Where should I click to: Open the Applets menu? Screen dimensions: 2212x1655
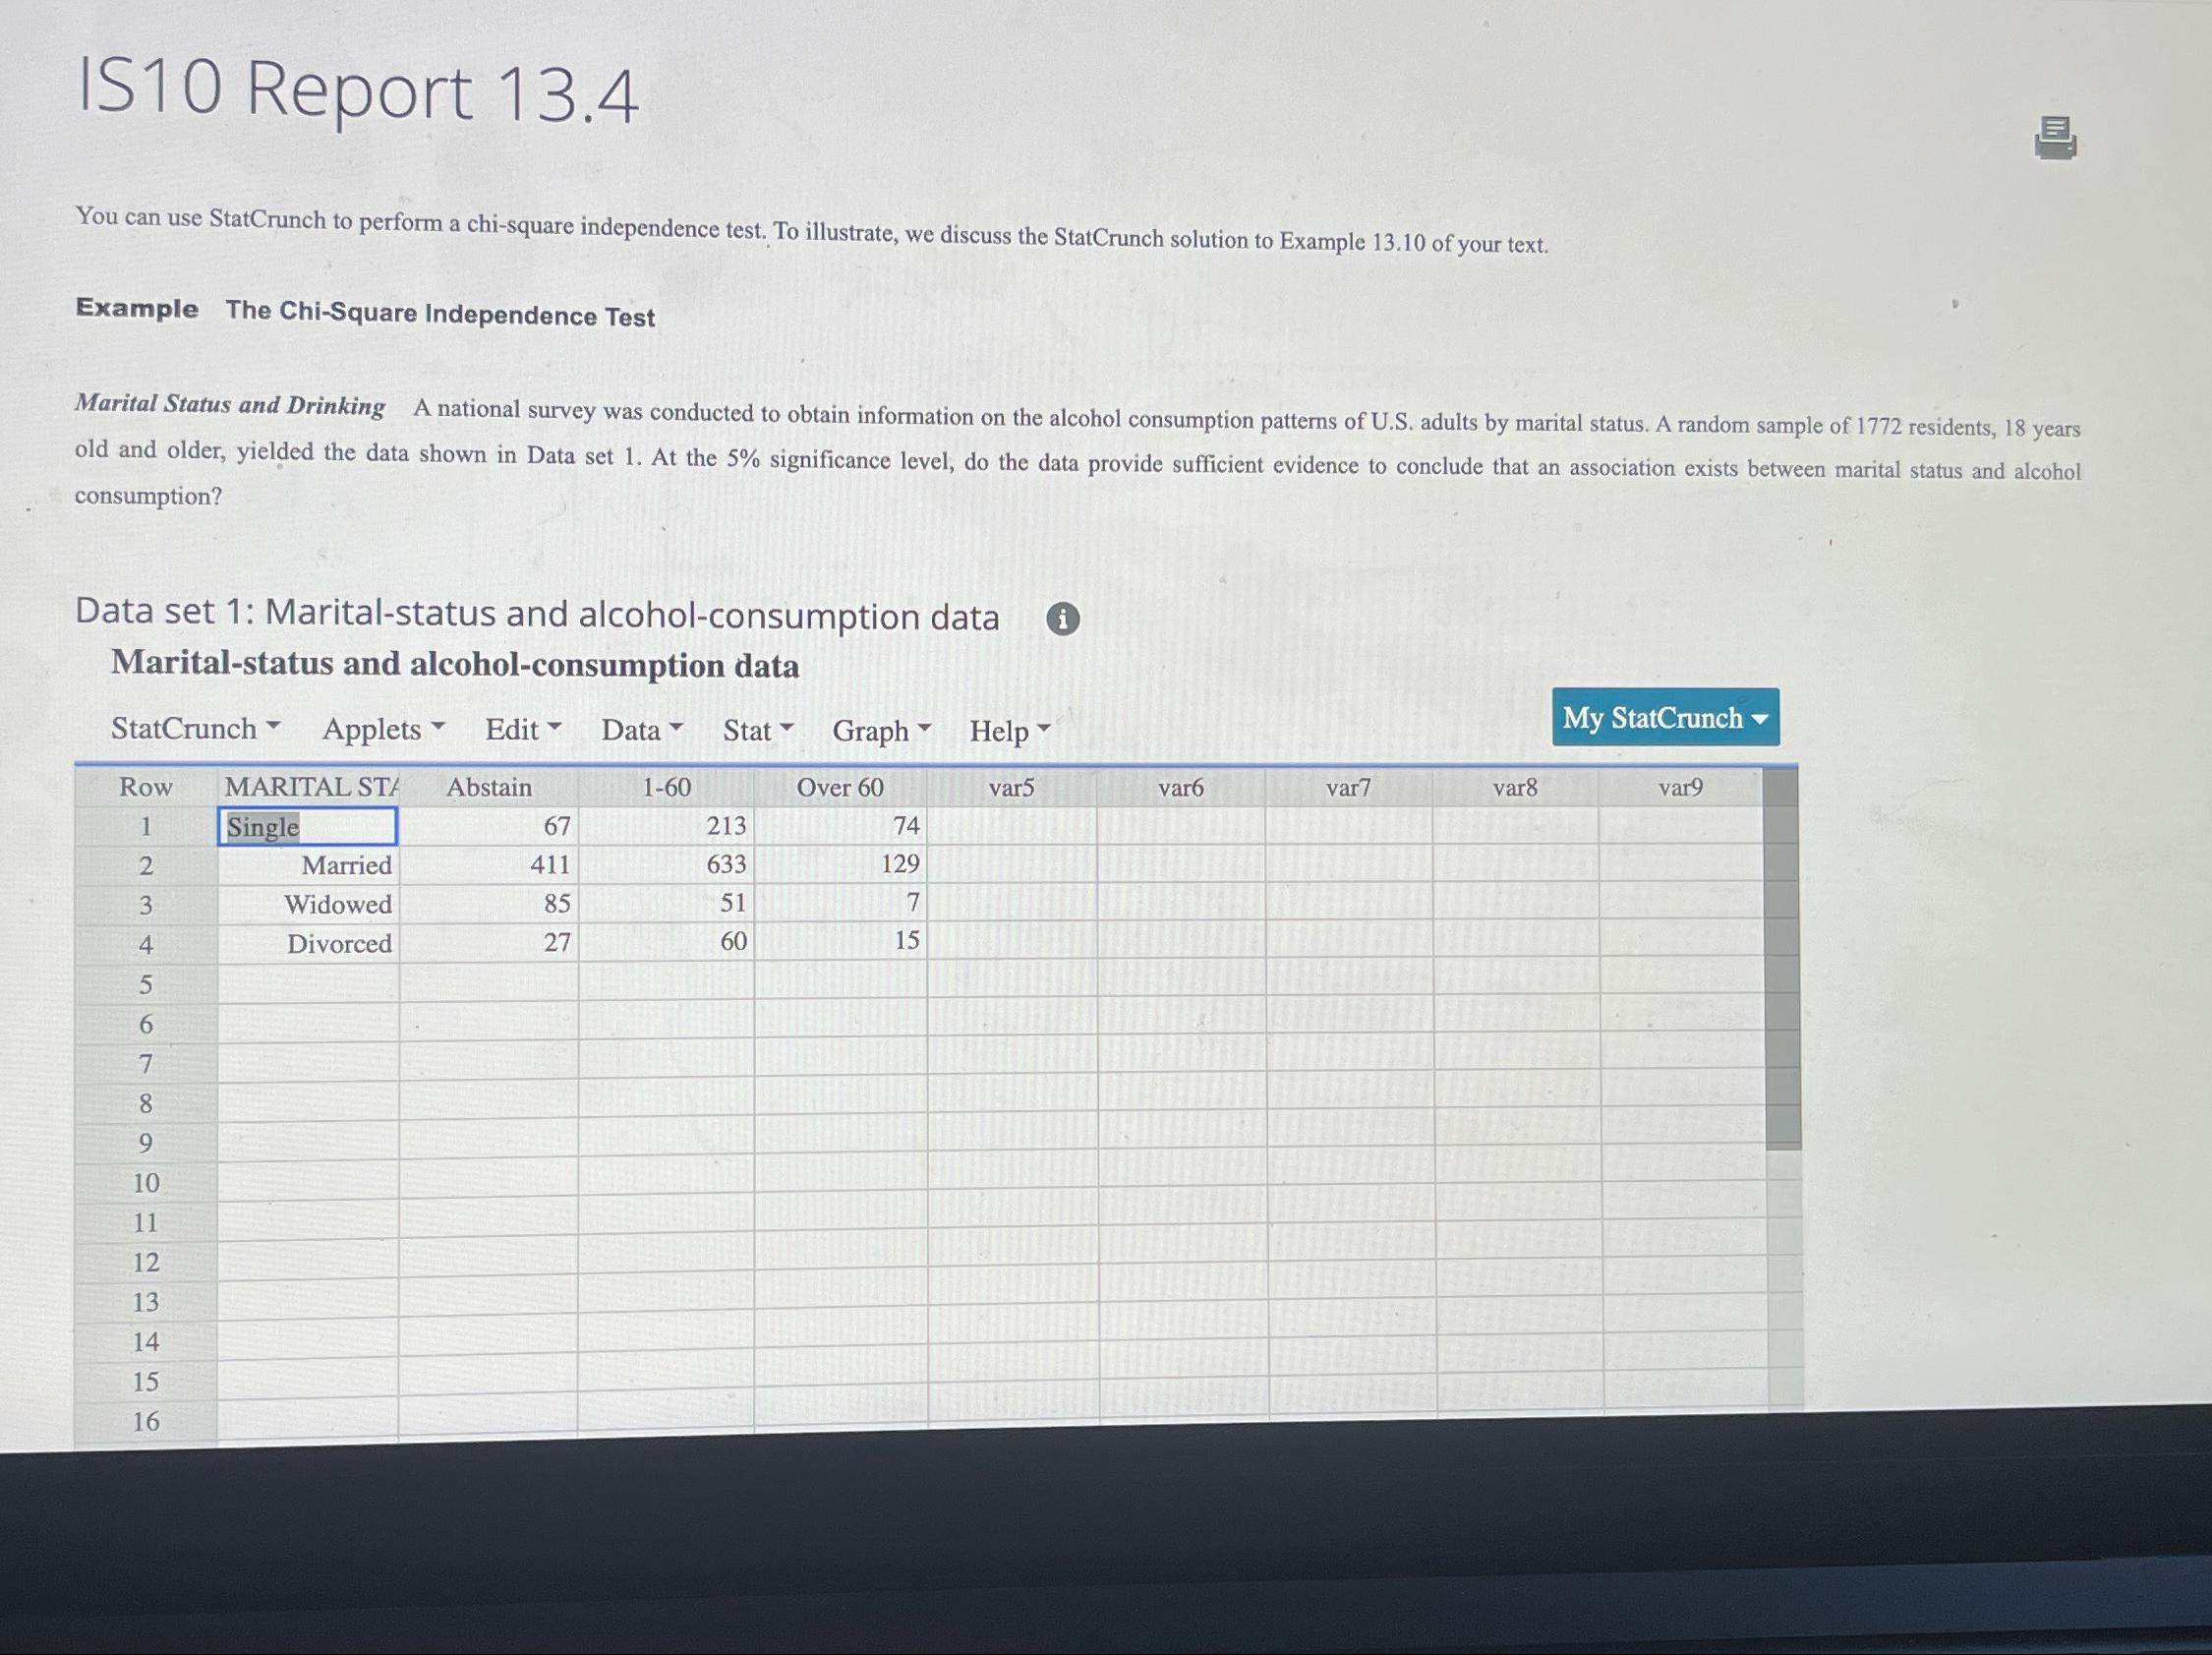click(383, 729)
